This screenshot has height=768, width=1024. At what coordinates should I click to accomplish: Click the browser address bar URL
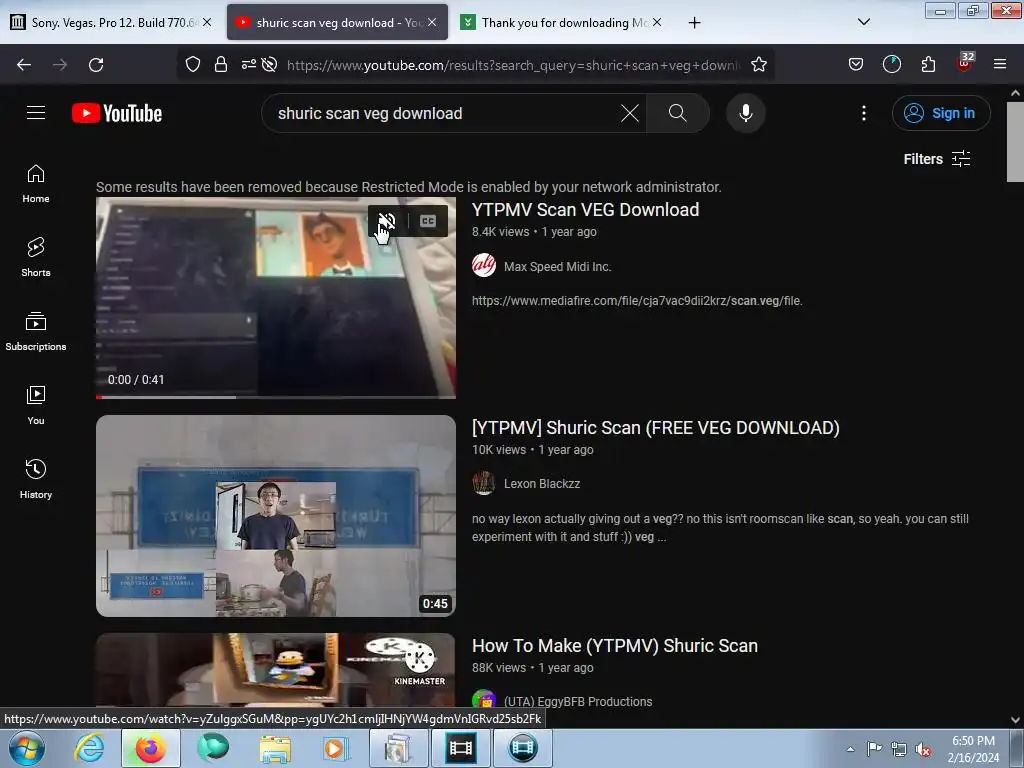point(513,65)
